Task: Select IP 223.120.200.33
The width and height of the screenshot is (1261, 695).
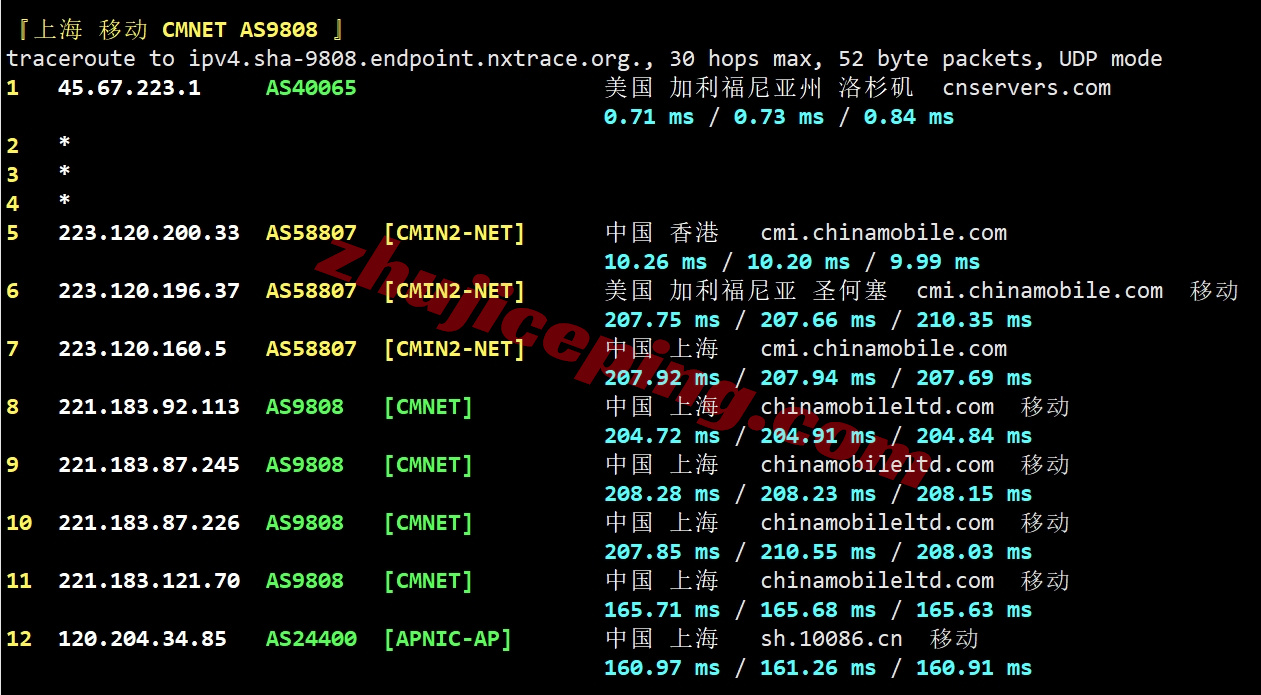Action: [149, 233]
